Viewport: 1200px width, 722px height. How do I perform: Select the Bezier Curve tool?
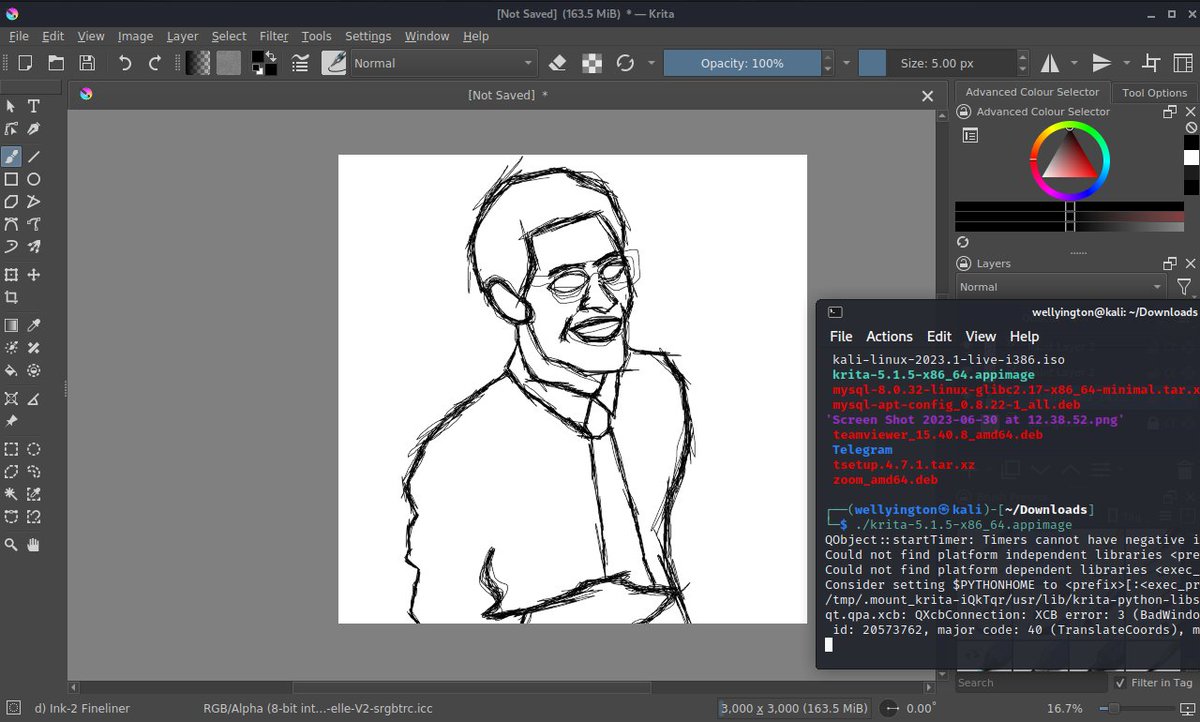tap(11, 224)
